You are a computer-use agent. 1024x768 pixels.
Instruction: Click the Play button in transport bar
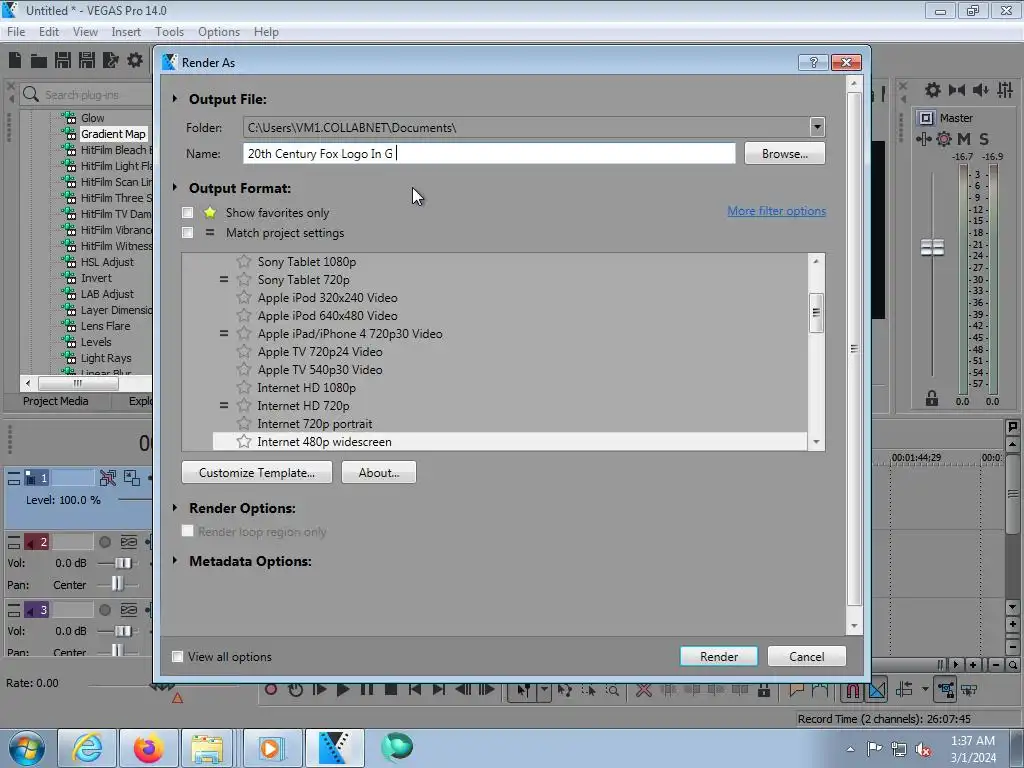343,690
